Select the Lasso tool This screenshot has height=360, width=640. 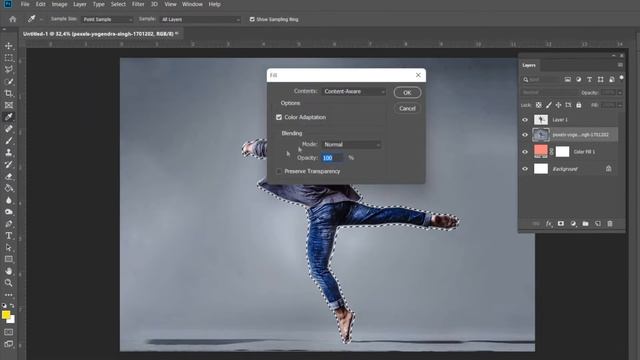pos(9,69)
